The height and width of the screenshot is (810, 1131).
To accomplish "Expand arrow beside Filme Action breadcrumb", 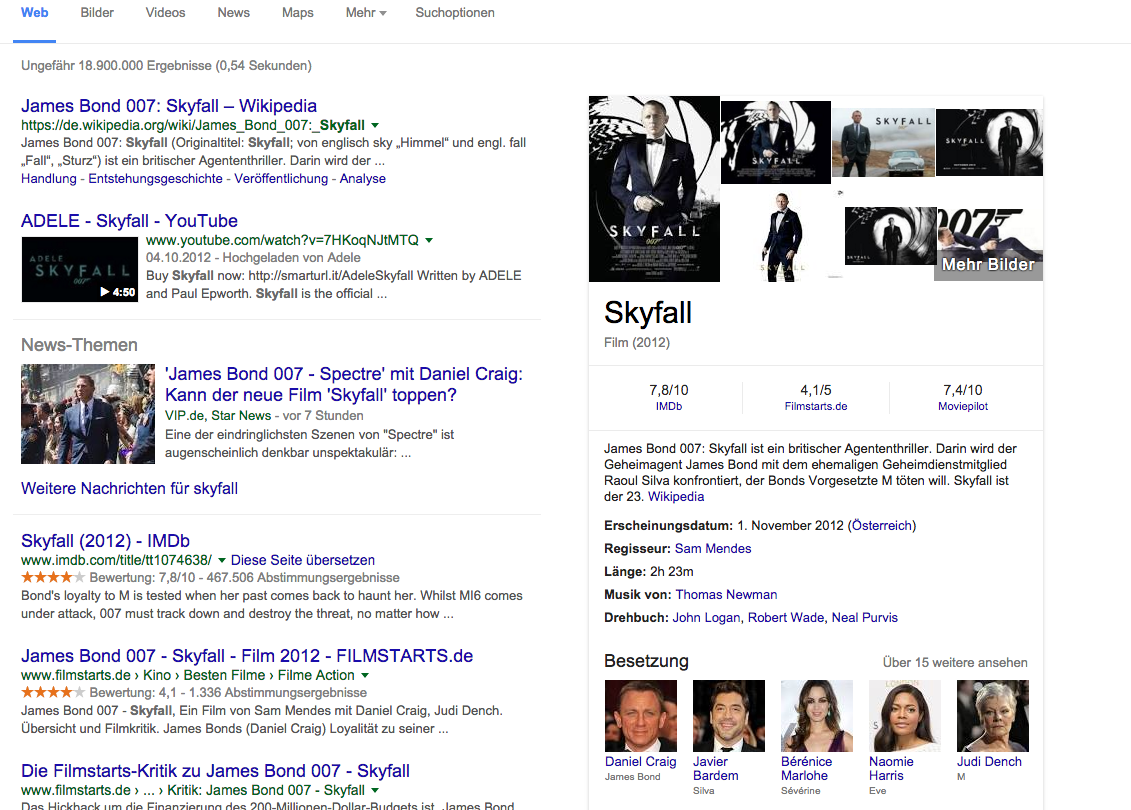I will click(x=365, y=676).
